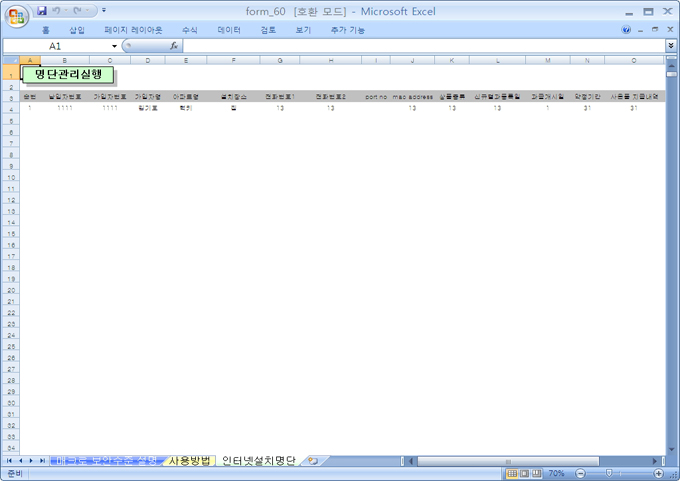Viewport: 680px width, 481px height.
Task: Select row header 4
Action: 11,109
